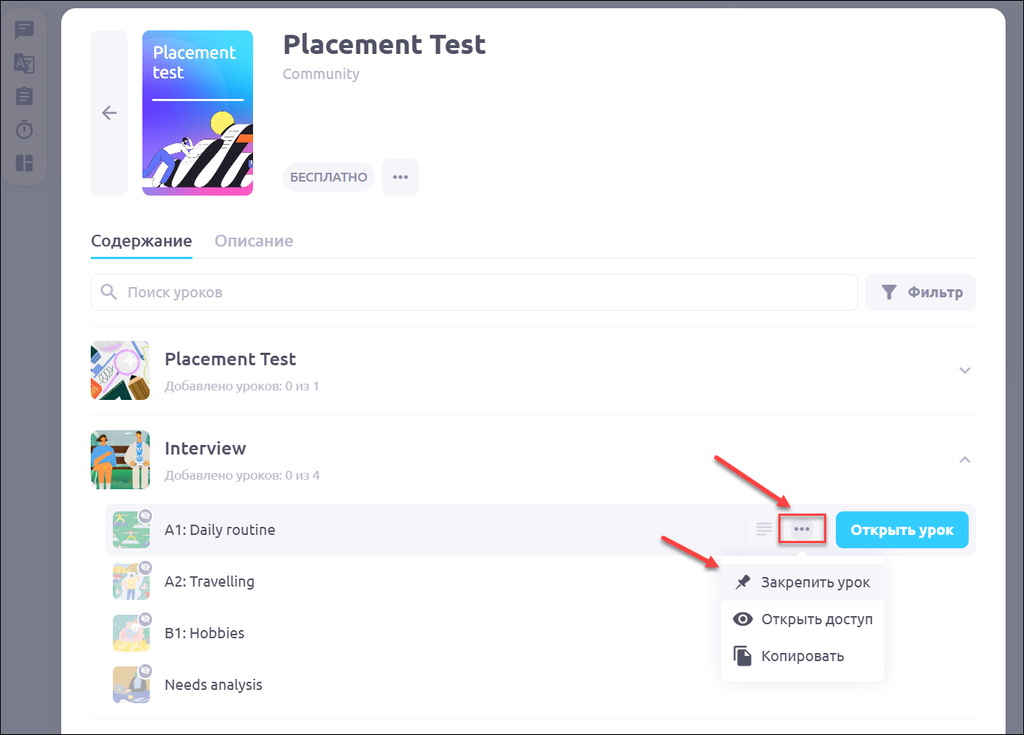This screenshot has height=735, width=1024.
Task: Click the Открыть урок button
Action: coord(902,529)
